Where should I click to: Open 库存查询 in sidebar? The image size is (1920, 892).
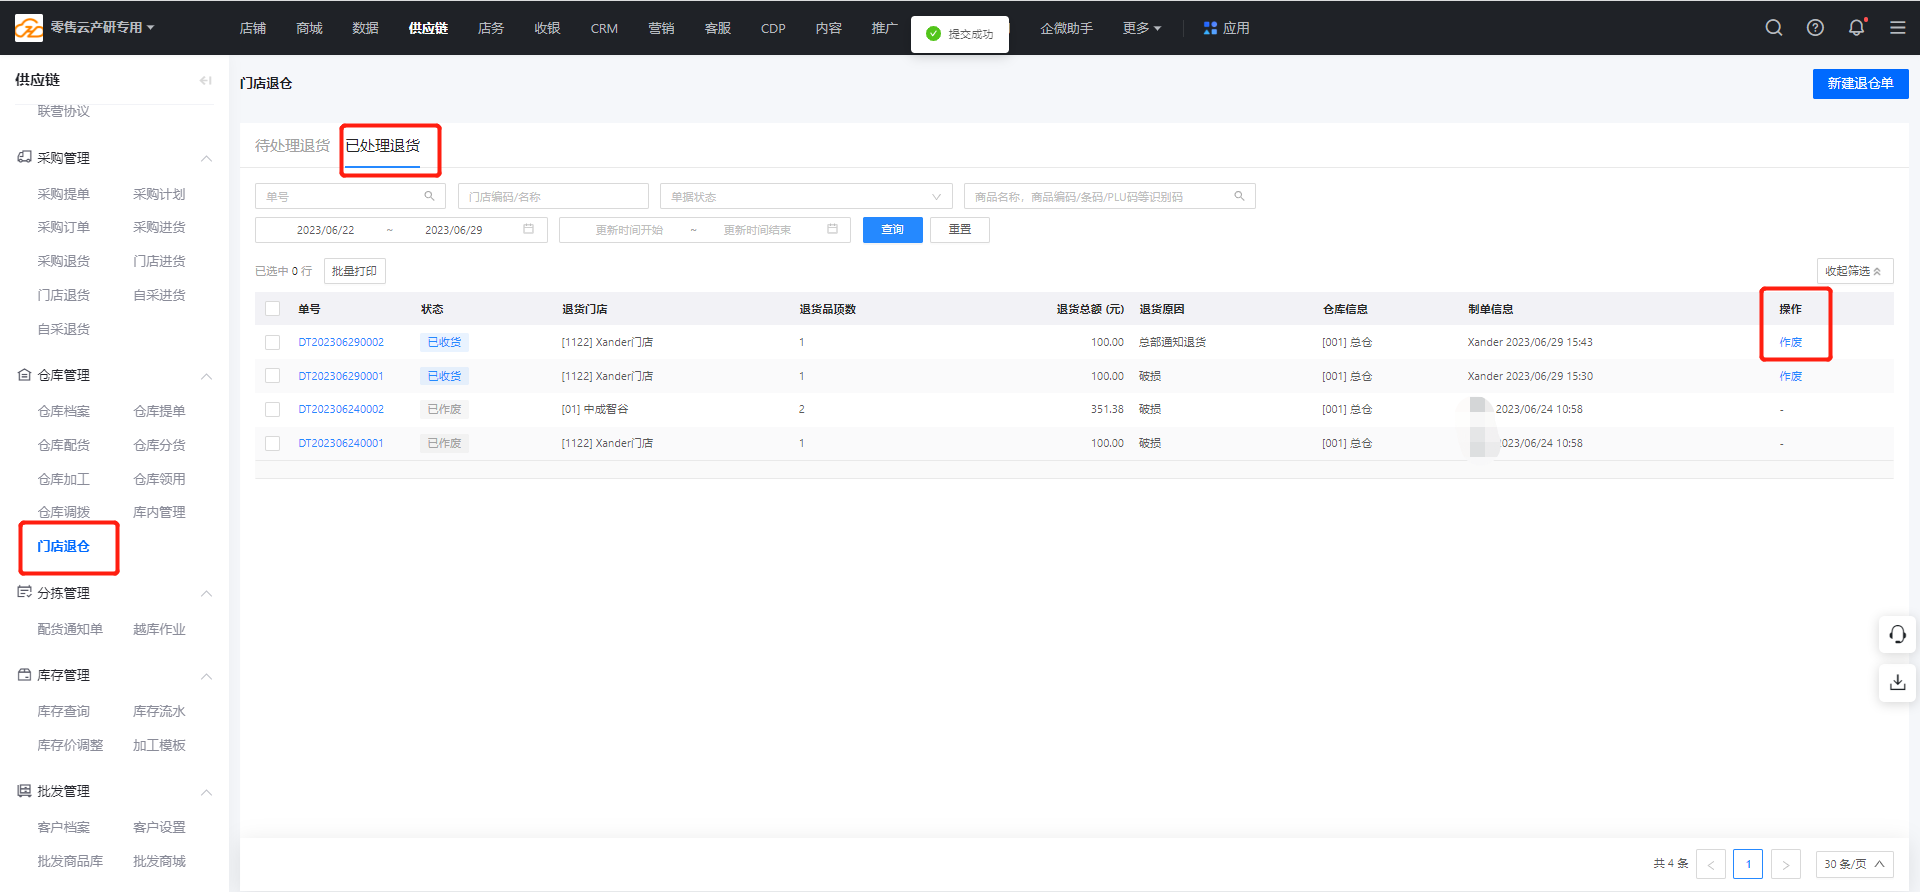point(63,711)
